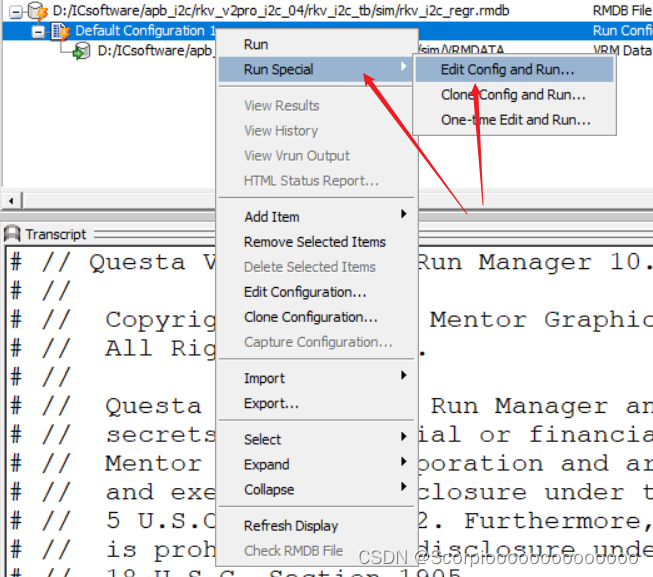Image resolution: width=653 pixels, height=577 pixels.
Task: Click the Run Special submenu arrow
Action: click(x=403, y=66)
